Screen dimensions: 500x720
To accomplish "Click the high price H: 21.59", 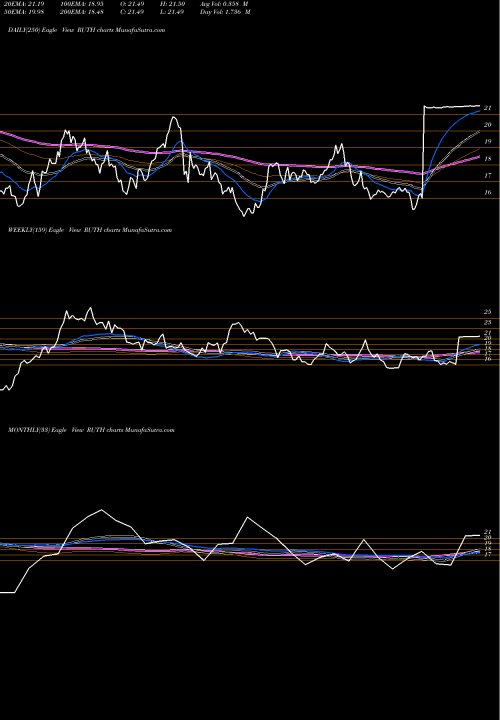I will 171,4.
